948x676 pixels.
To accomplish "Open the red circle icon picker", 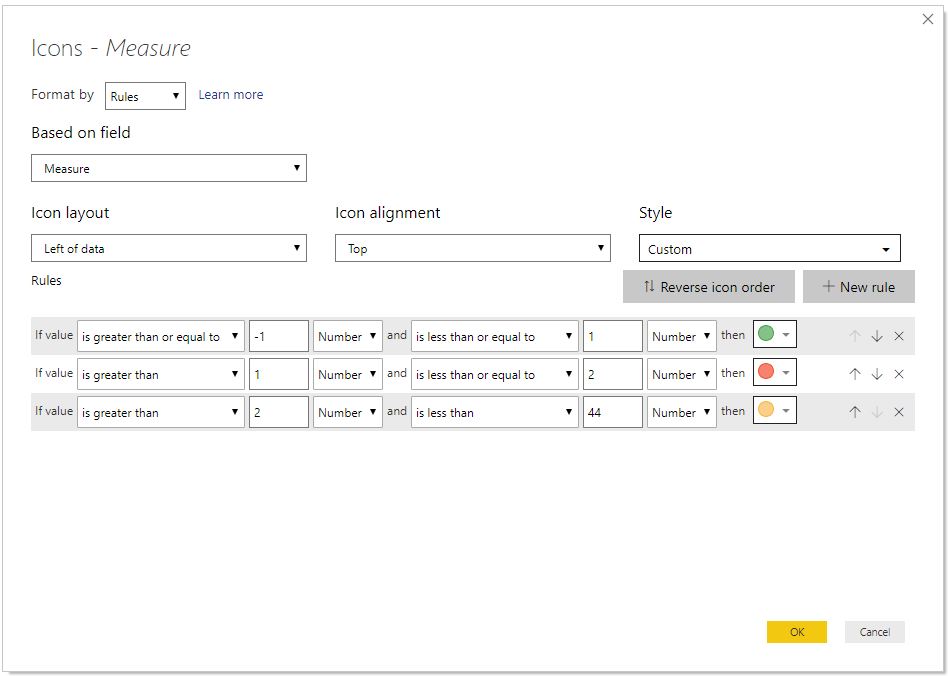I will (774, 372).
